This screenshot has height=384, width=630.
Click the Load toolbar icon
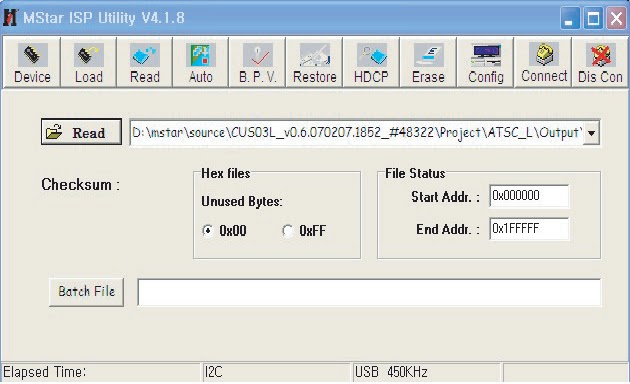(88, 62)
